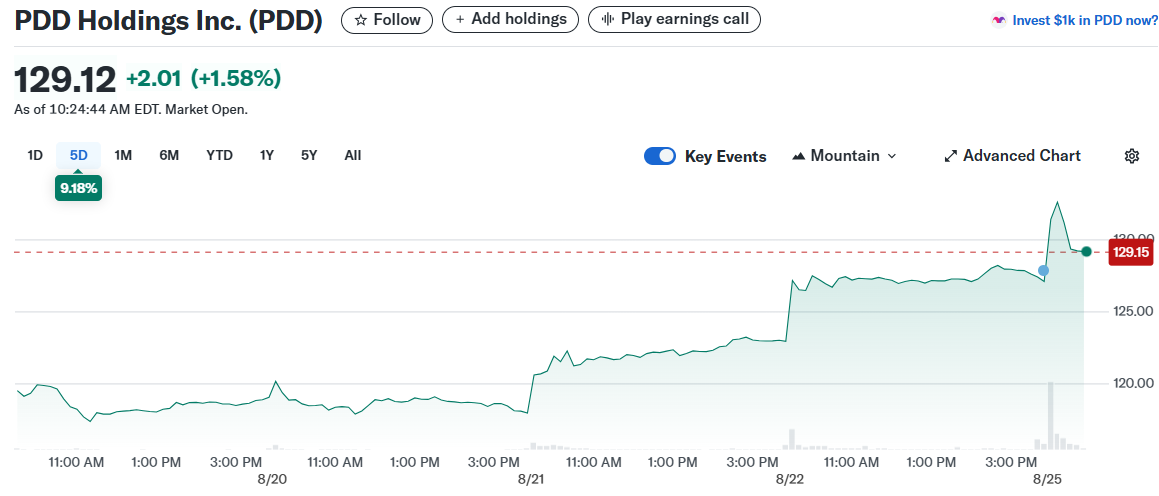The height and width of the screenshot is (496, 1159).
Task: Click the 8/22 date axis label
Action: 789,479
